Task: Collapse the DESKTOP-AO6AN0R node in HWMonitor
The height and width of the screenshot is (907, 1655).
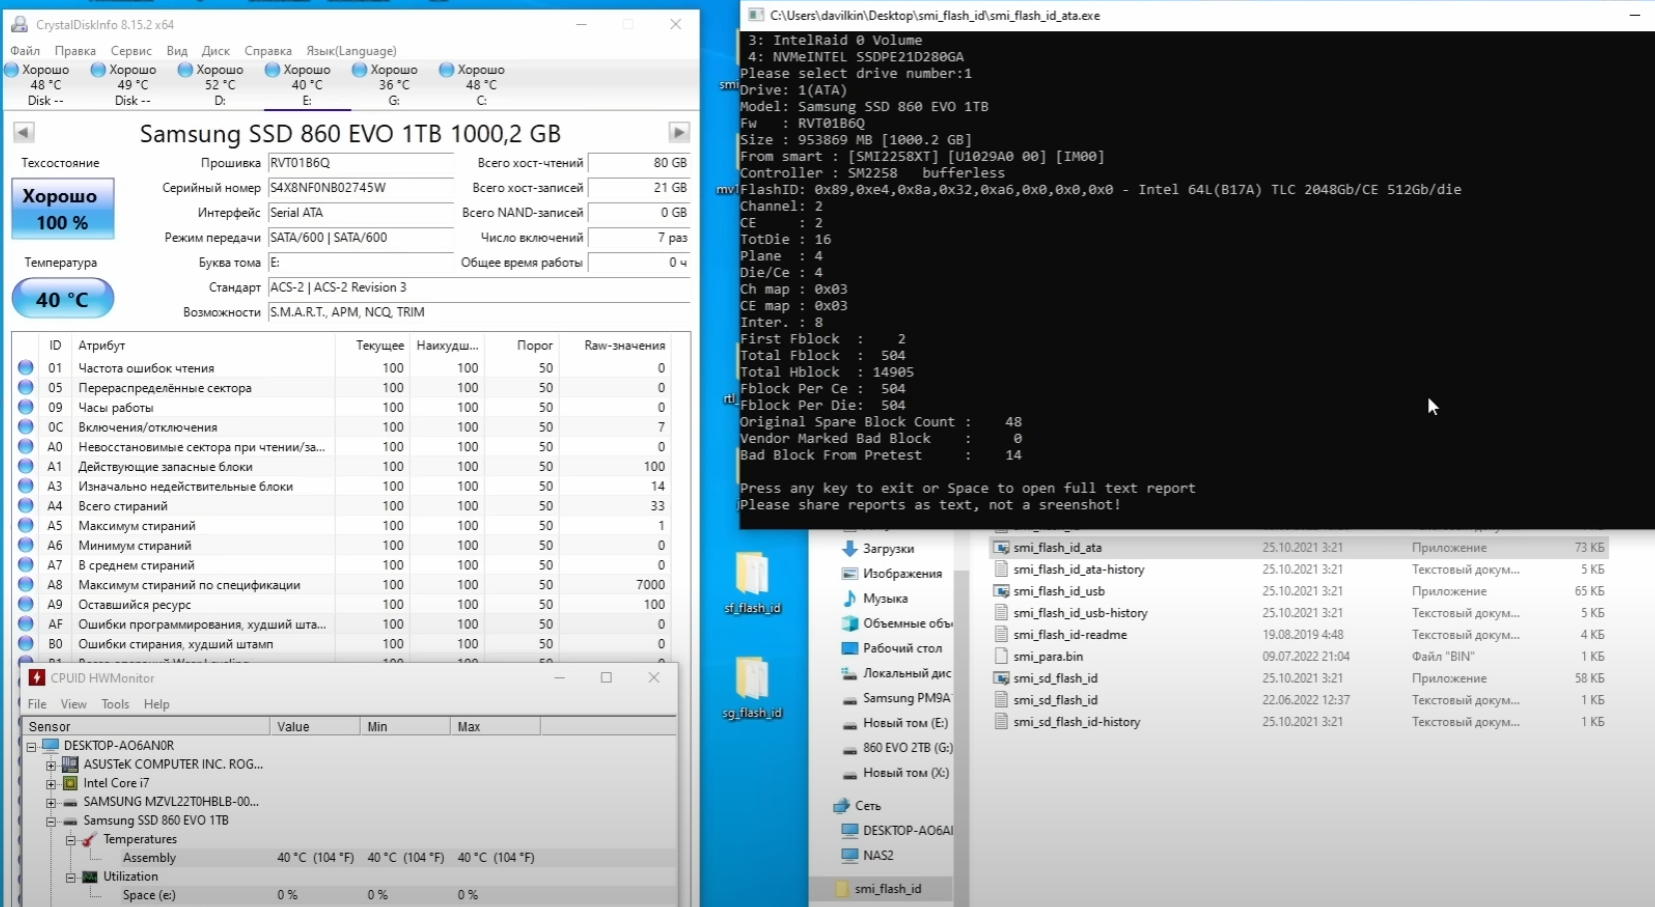Action: point(31,746)
